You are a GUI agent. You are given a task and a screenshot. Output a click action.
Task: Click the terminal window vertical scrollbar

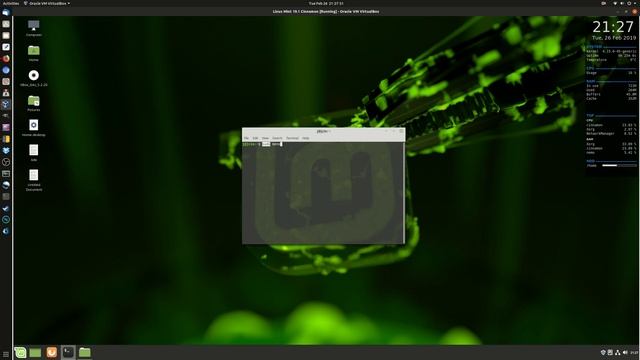coord(404,193)
